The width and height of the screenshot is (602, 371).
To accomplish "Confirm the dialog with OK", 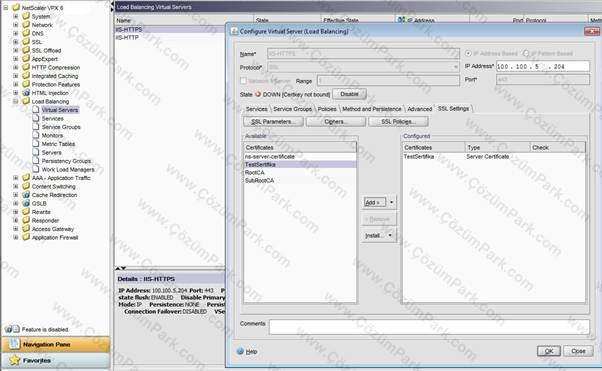I will point(549,351).
